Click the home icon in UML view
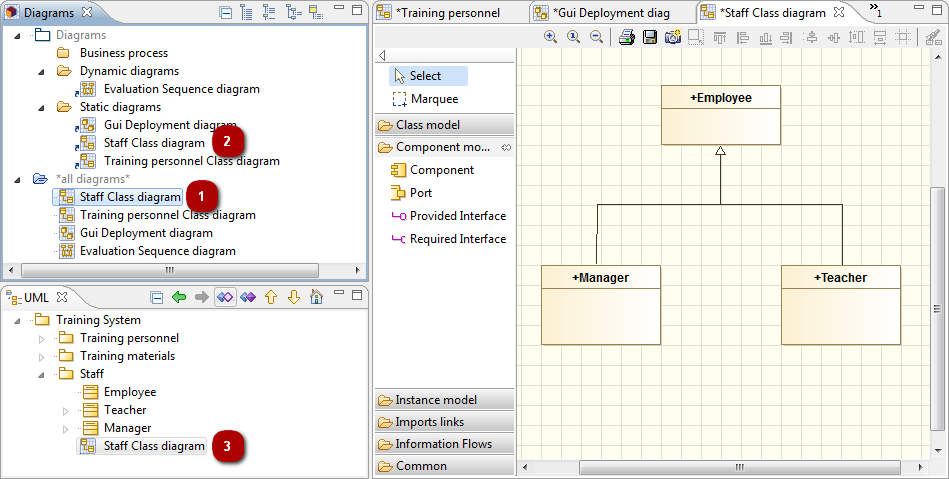949x479 pixels. [x=317, y=297]
